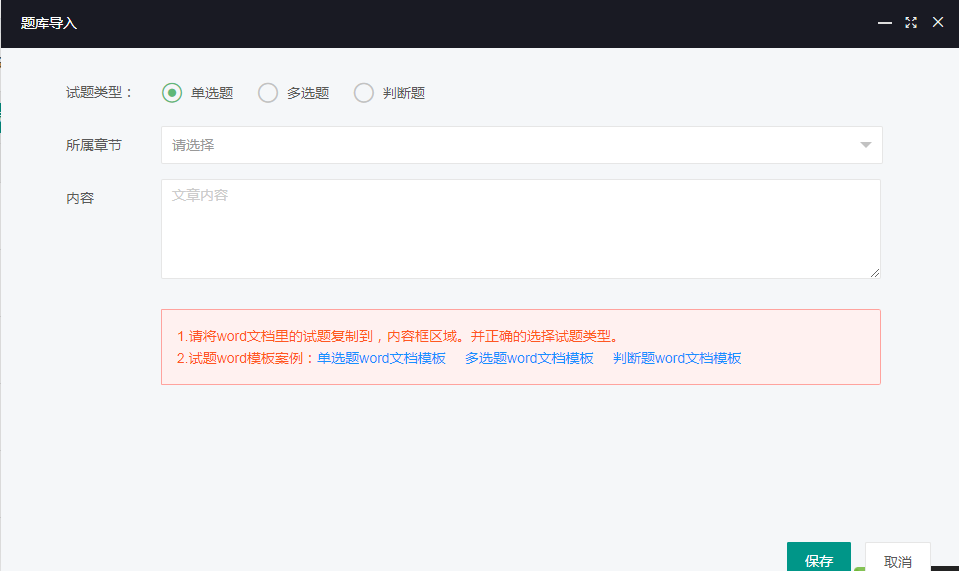Screen dimensions: 959x571
Task: Click instruction line starting 1.请将word文档里
Action: click(398, 336)
